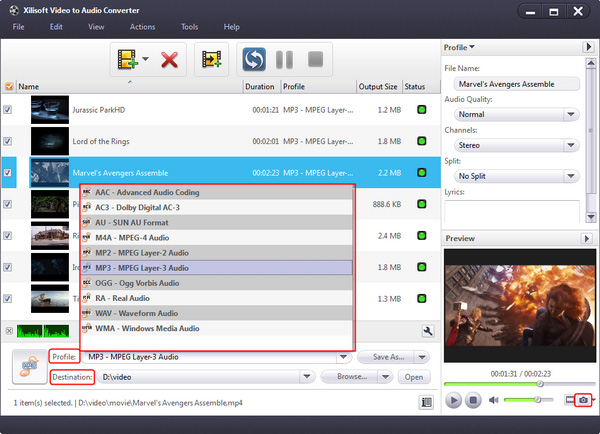Image resolution: width=600 pixels, height=434 pixels.
Task: Stop the preview playback
Action: (x=473, y=400)
